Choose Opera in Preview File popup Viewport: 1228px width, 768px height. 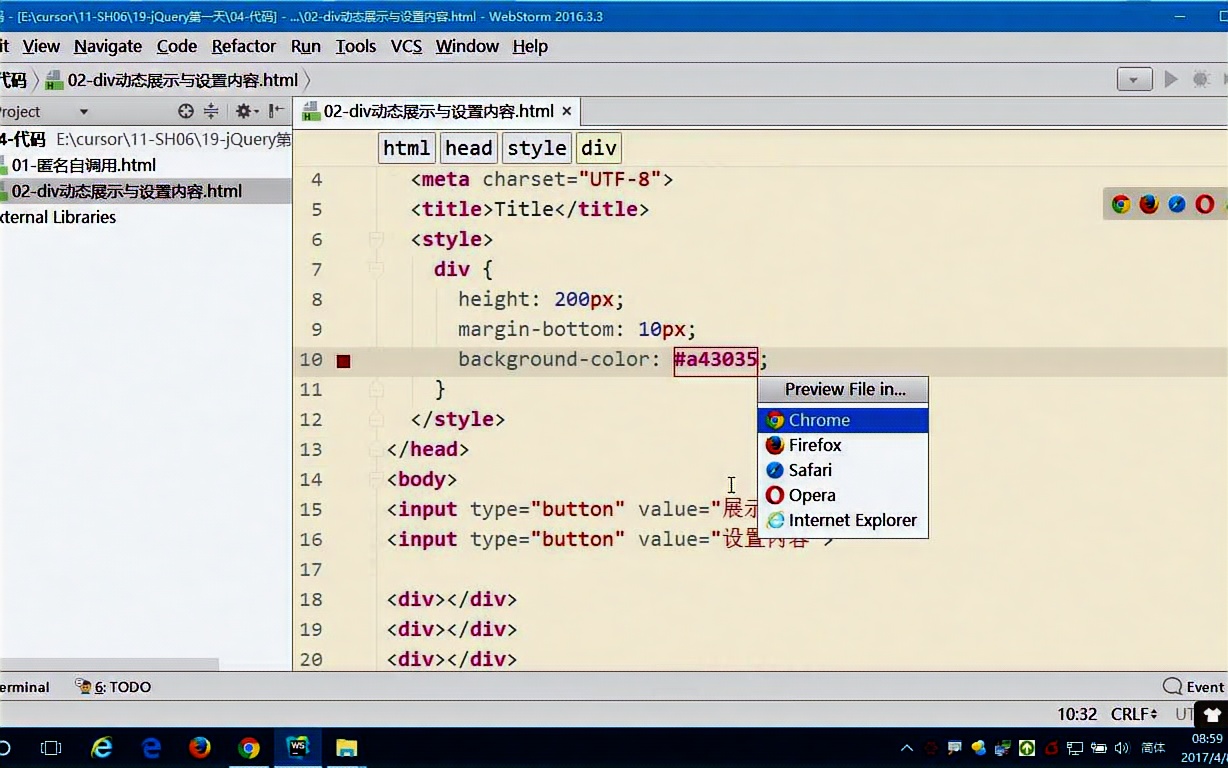point(843,495)
